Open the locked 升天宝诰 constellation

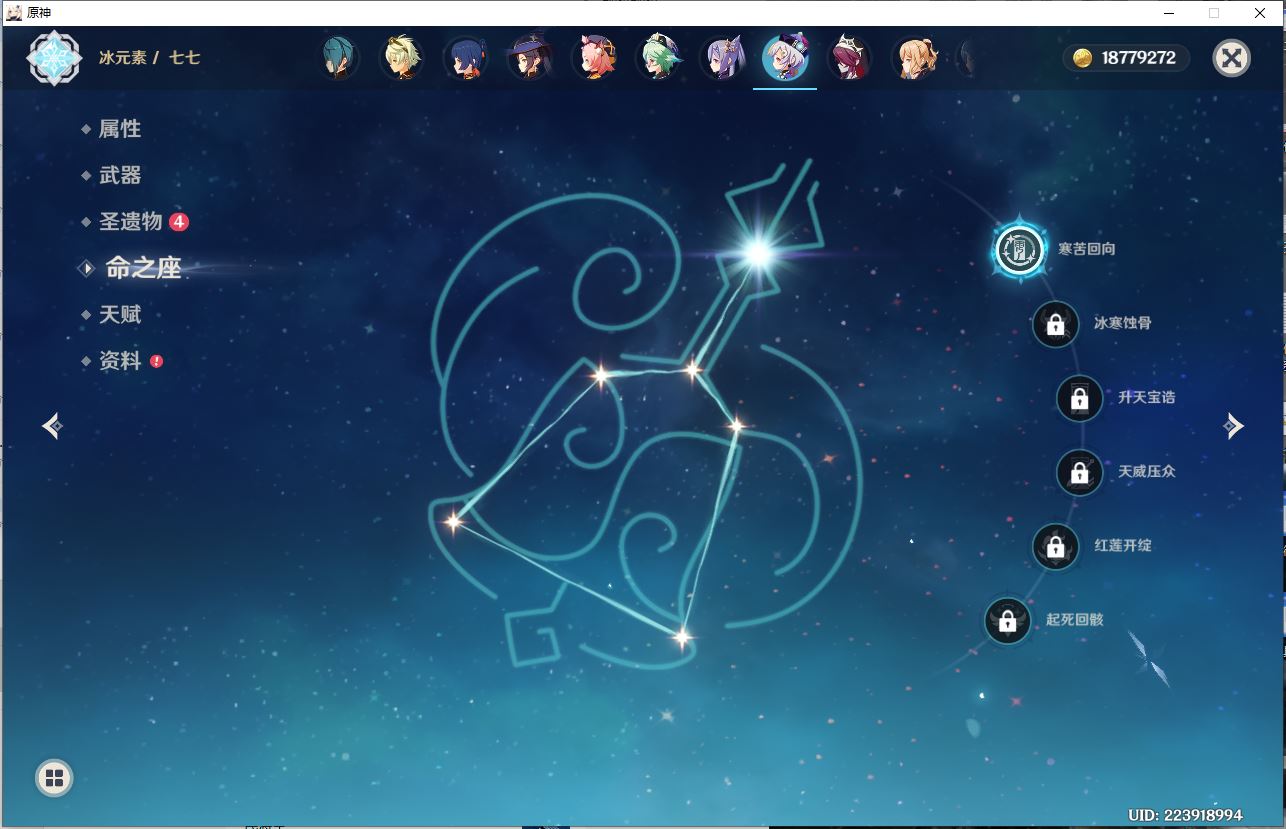(x=1079, y=398)
